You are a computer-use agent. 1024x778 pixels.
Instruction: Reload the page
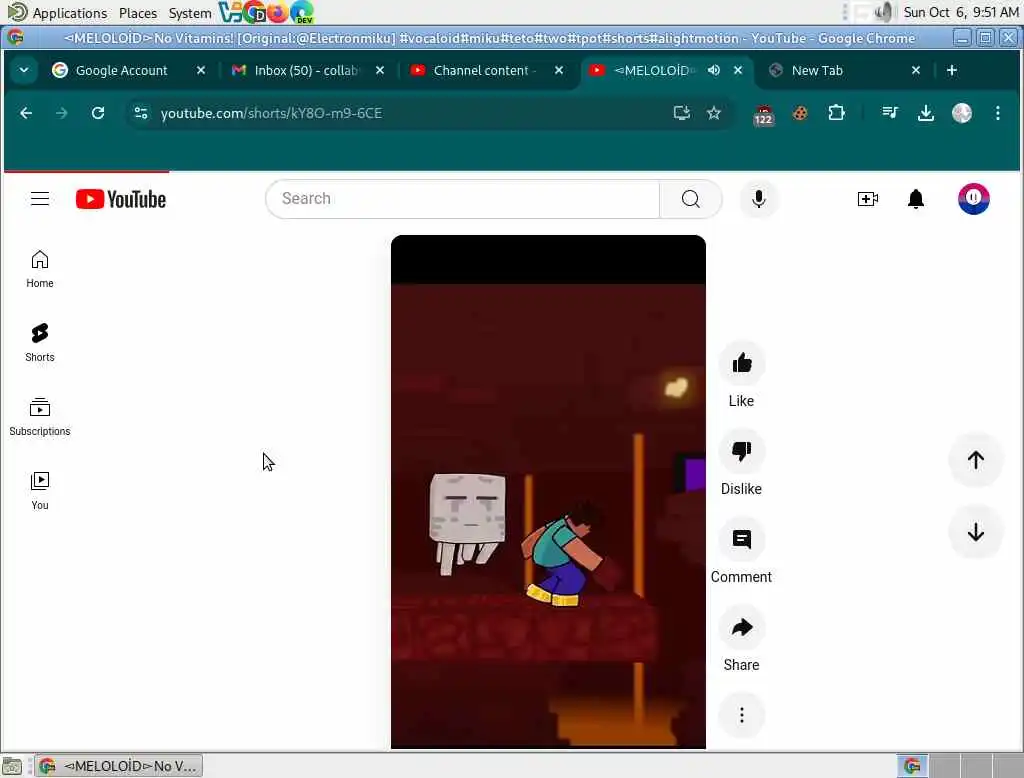98,113
